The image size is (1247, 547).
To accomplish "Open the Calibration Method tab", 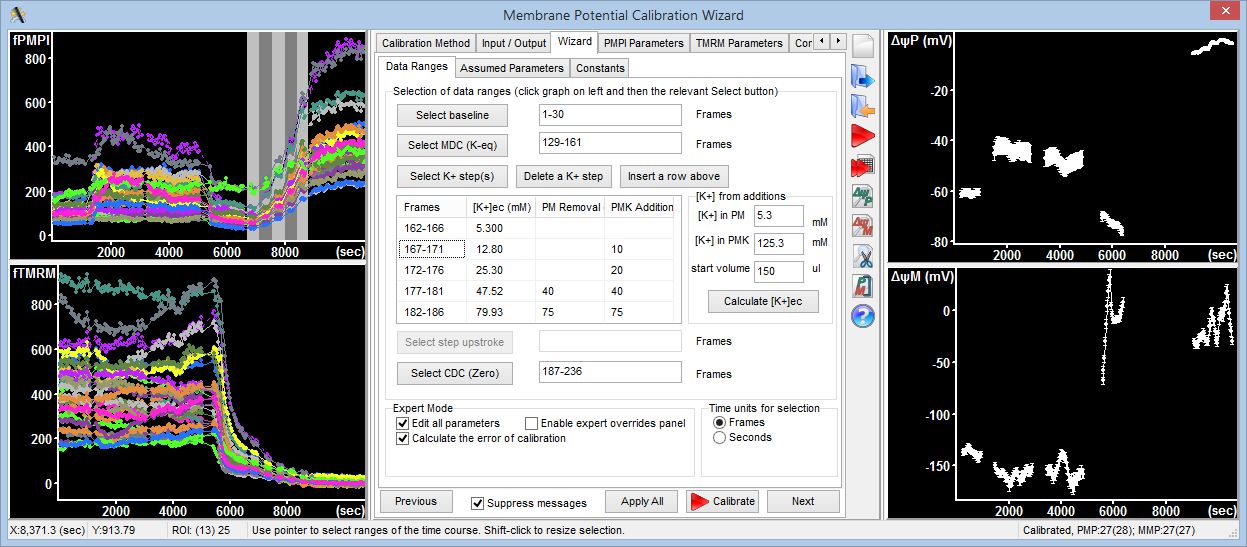I will click(x=426, y=43).
